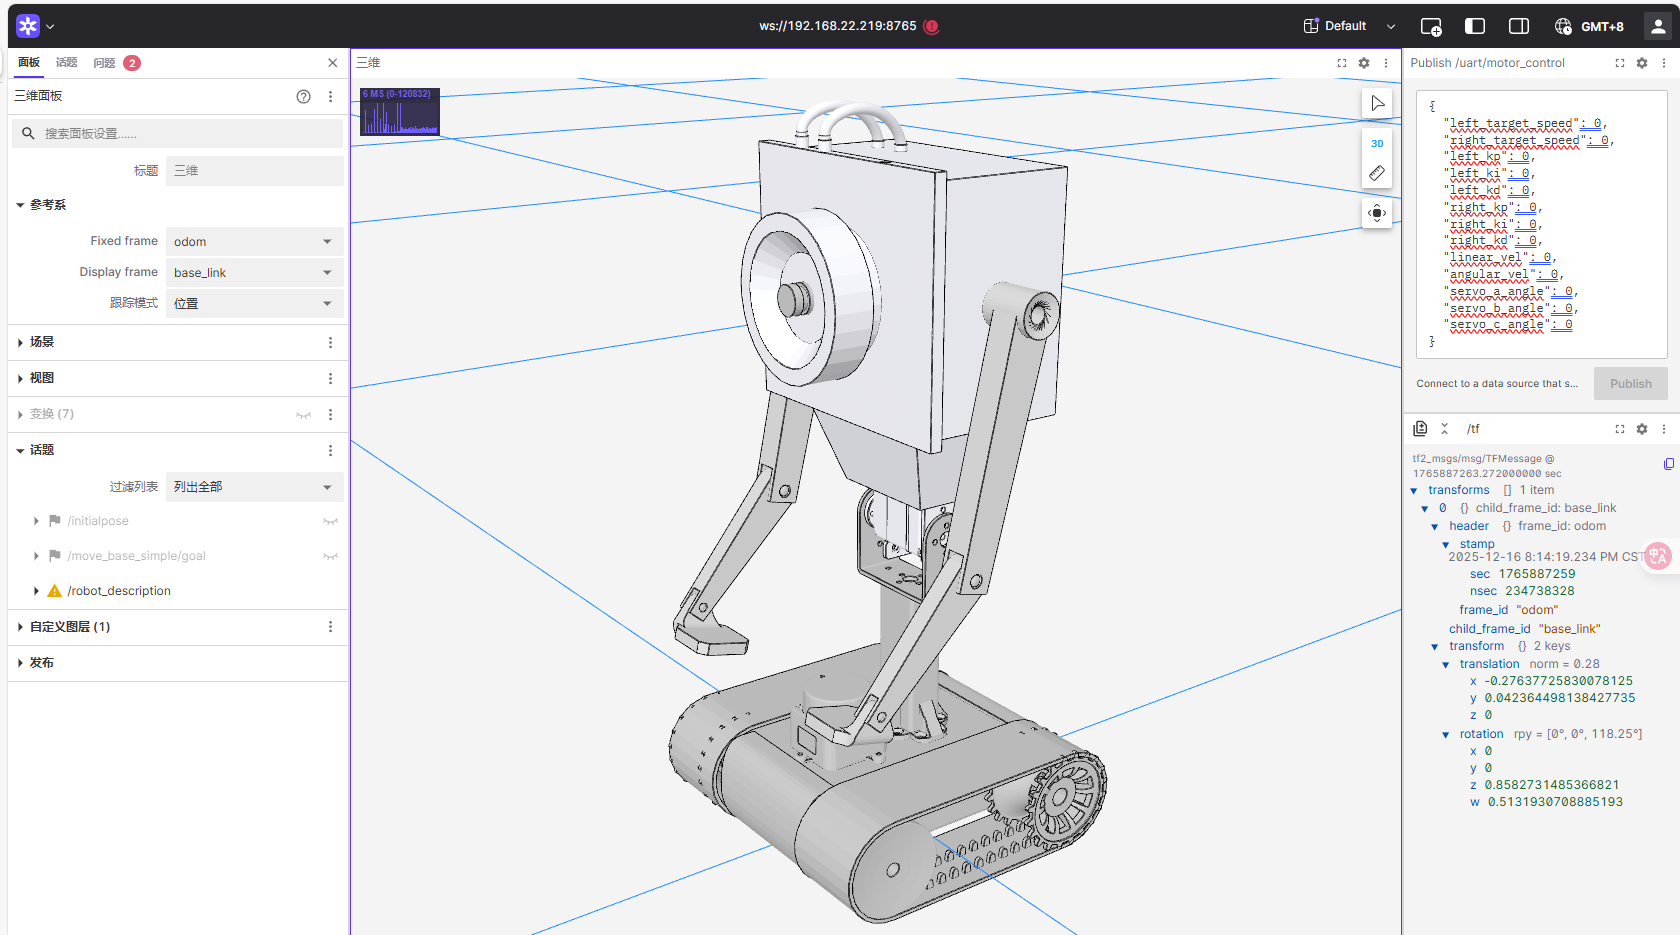Open help for 三维面板 settings

304,97
